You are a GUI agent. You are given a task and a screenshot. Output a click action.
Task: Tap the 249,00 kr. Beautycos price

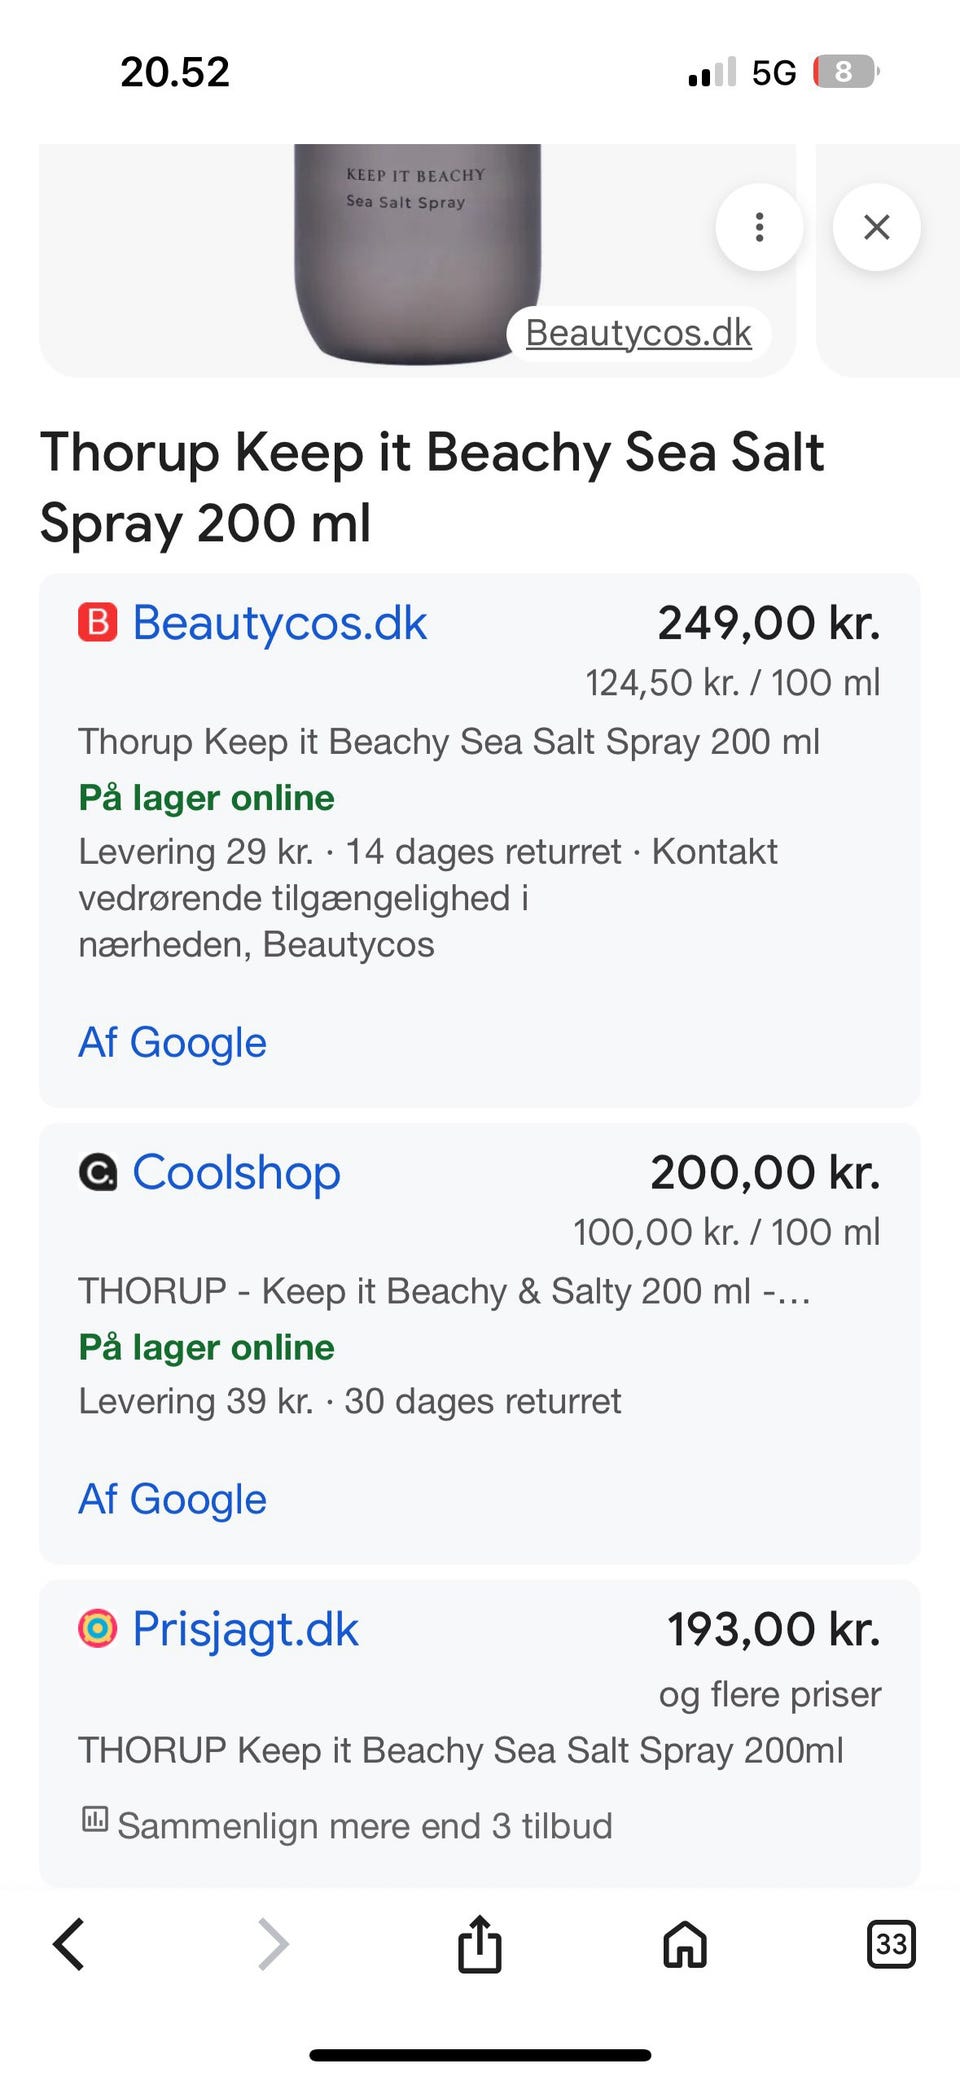tap(768, 623)
